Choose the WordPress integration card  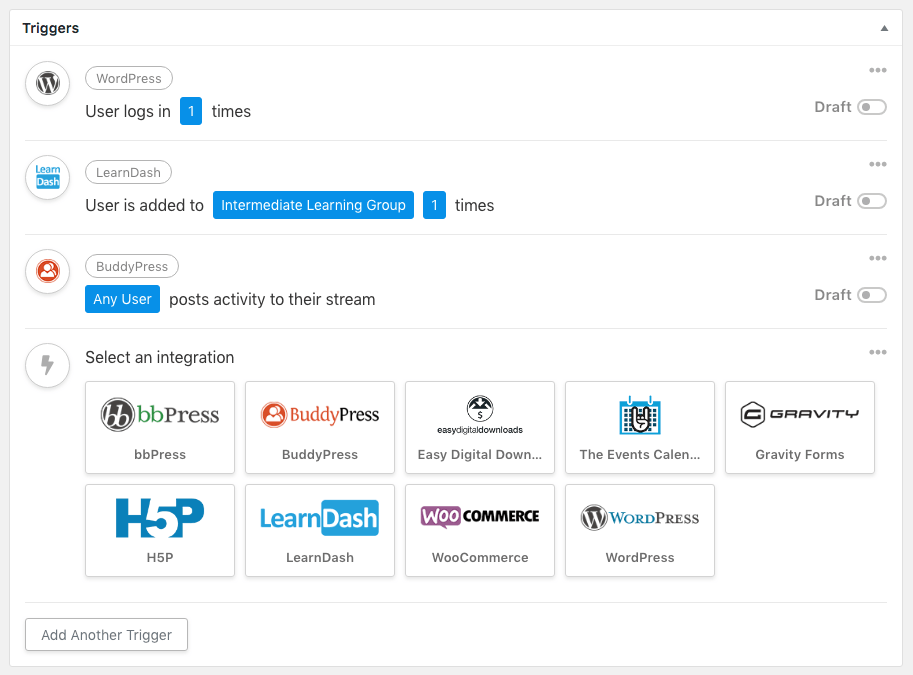pyautogui.click(x=640, y=531)
